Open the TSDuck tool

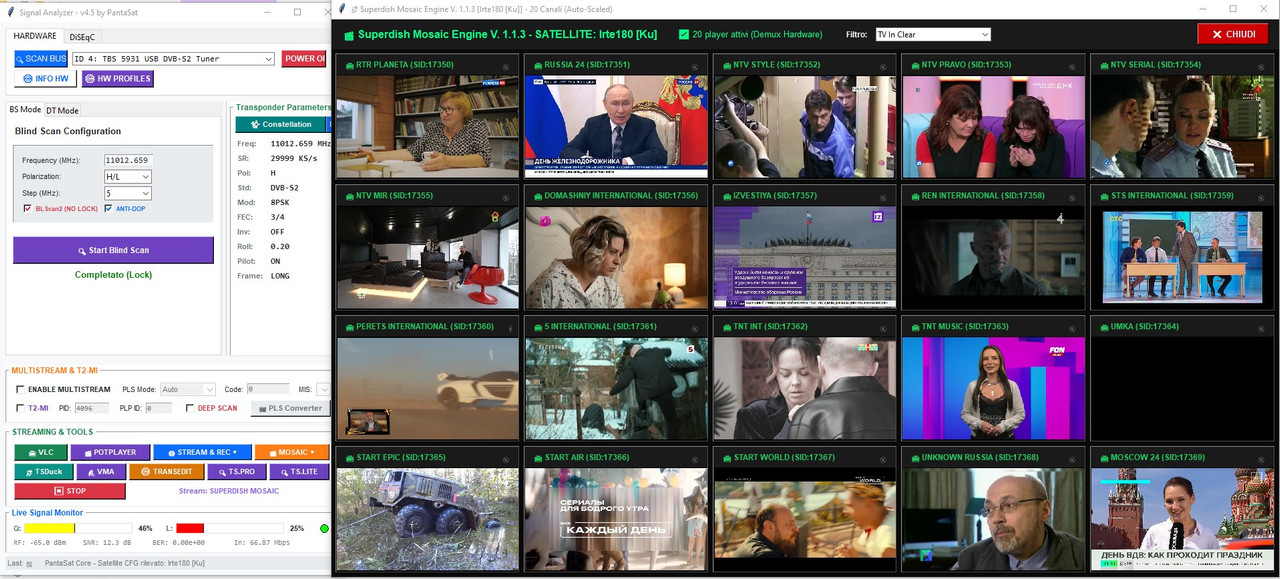(43, 471)
